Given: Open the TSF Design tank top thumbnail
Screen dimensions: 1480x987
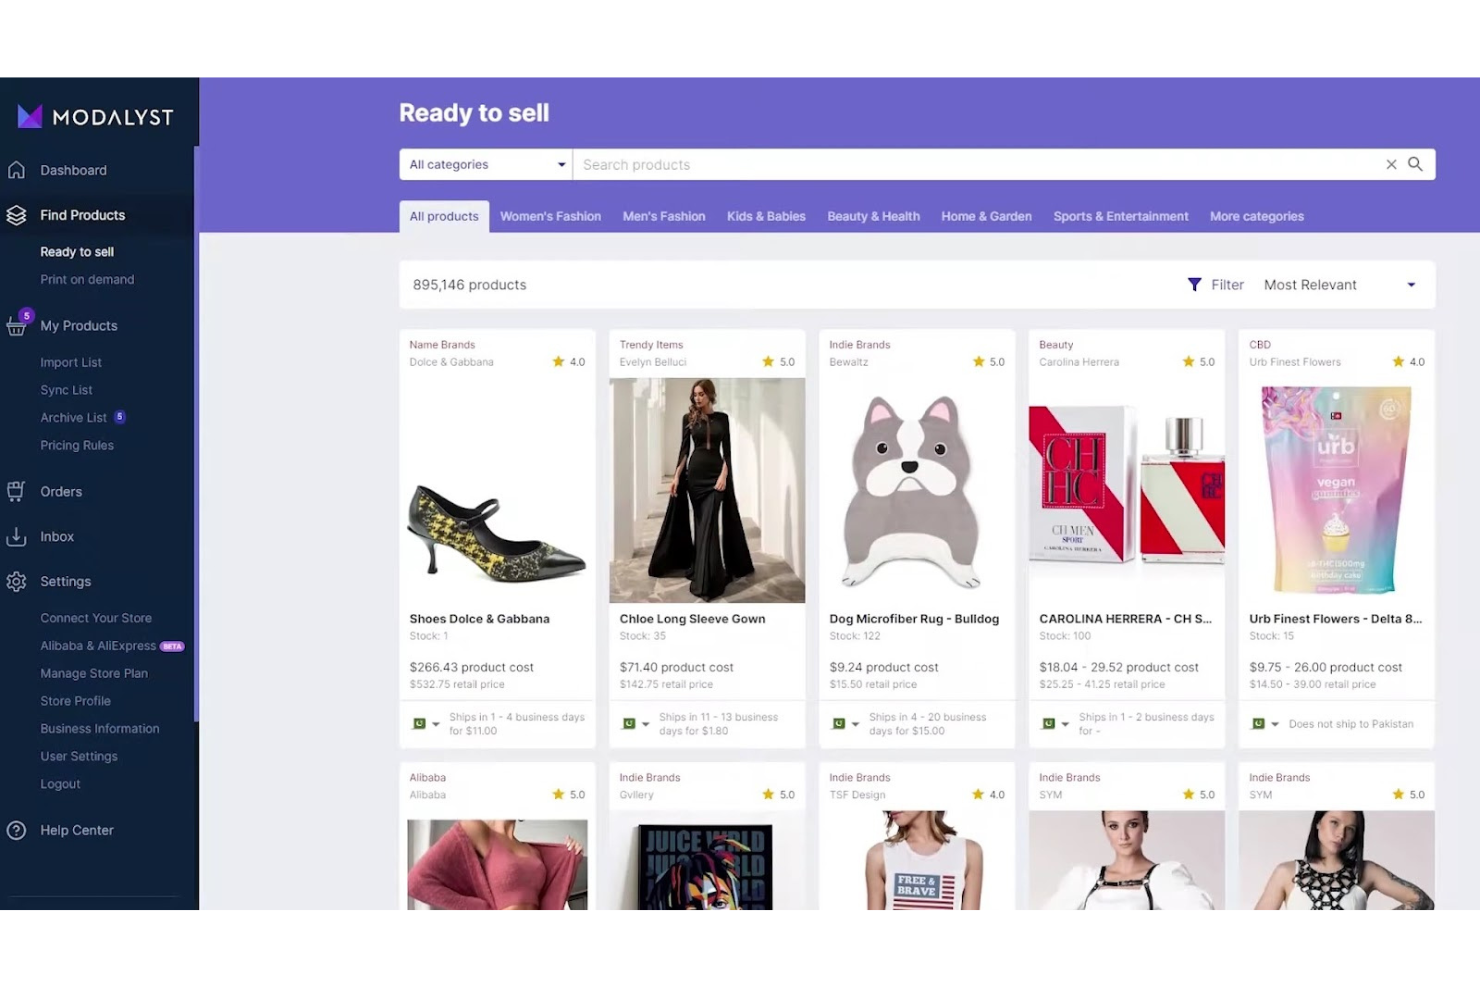Looking at the screenshot, I should coord(917,860).
